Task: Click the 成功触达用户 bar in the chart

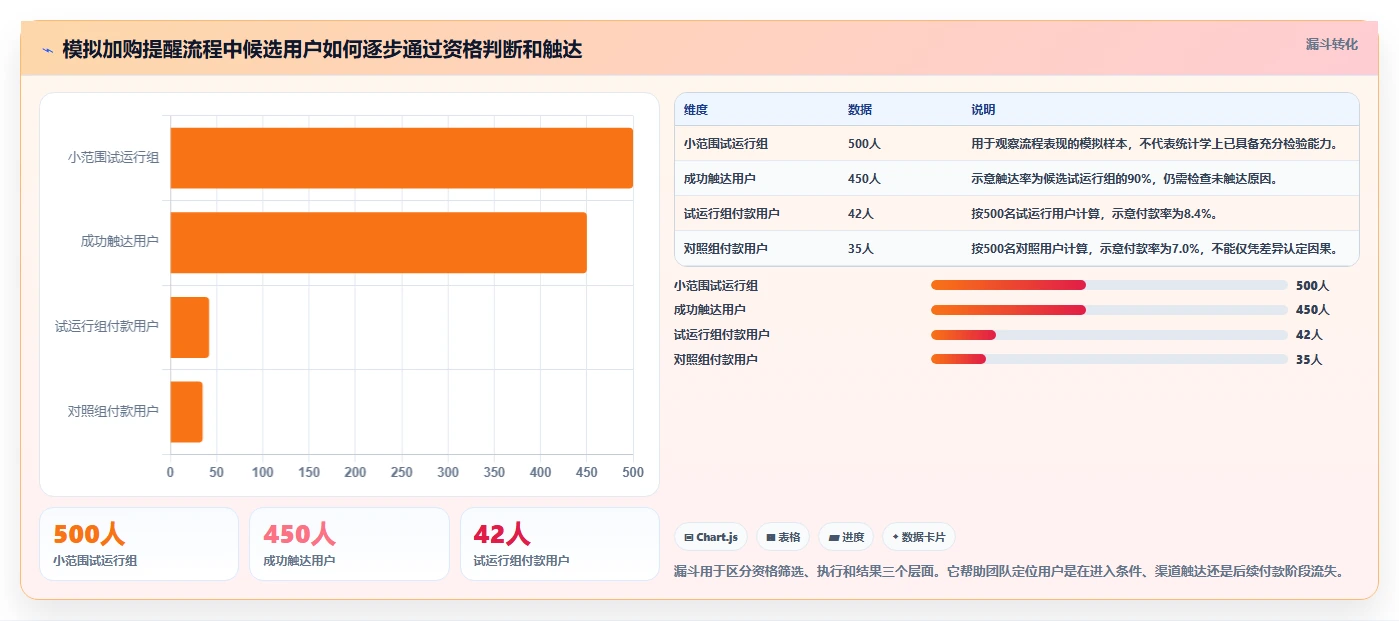Action: 378,242
